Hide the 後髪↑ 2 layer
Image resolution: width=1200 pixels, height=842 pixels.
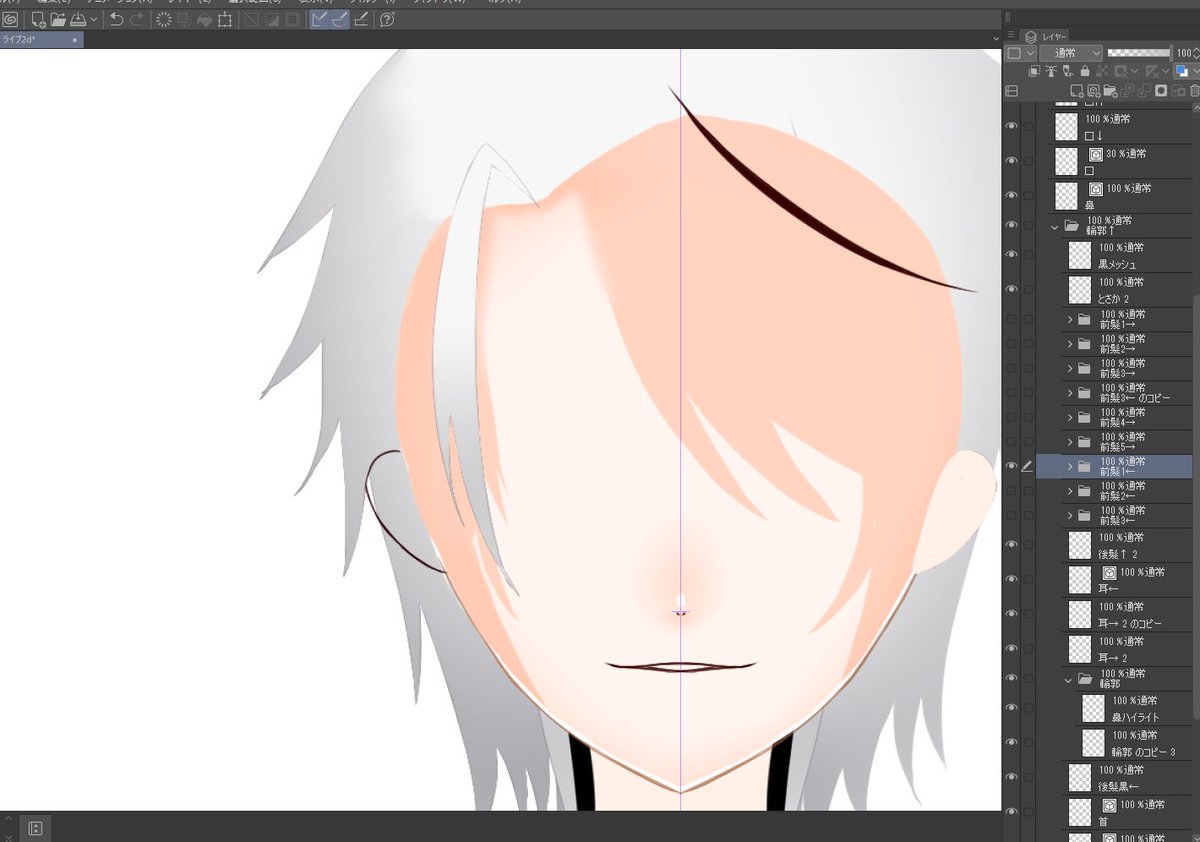click(x=1011, y=544)
